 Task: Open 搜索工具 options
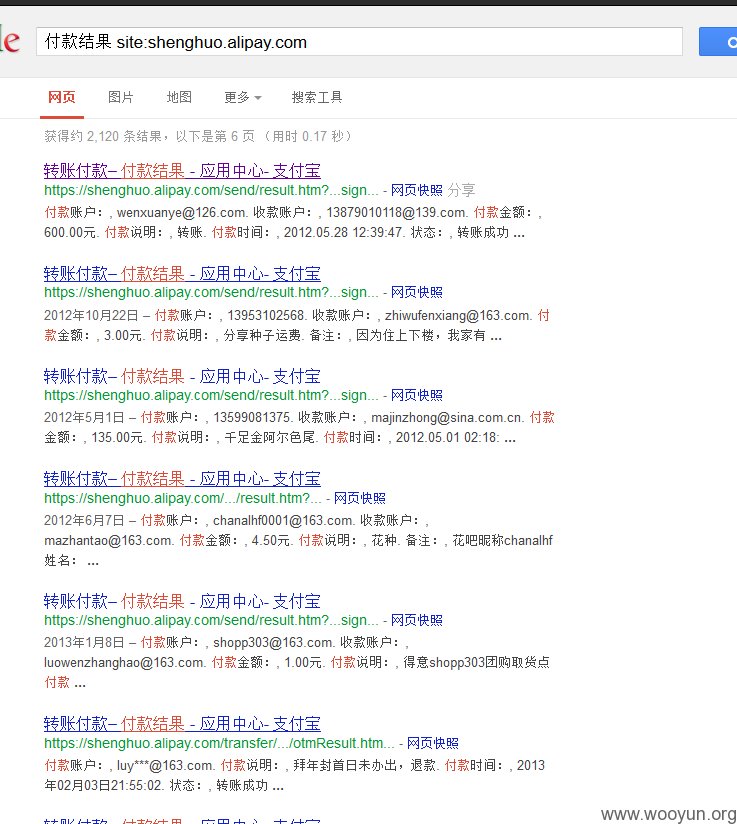(x=317, y=97)
